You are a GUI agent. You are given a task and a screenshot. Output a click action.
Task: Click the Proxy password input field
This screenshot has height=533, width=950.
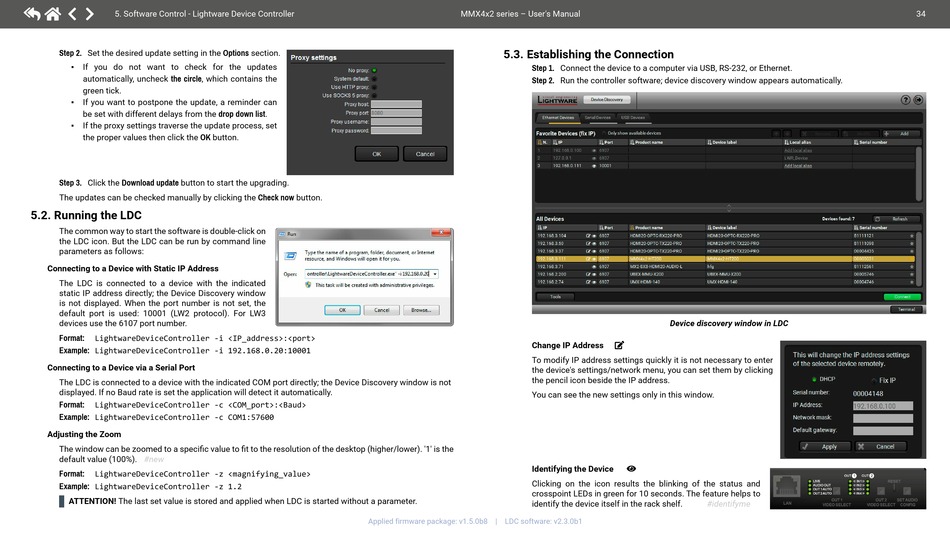pyautogui.click(x=396, y=130)
